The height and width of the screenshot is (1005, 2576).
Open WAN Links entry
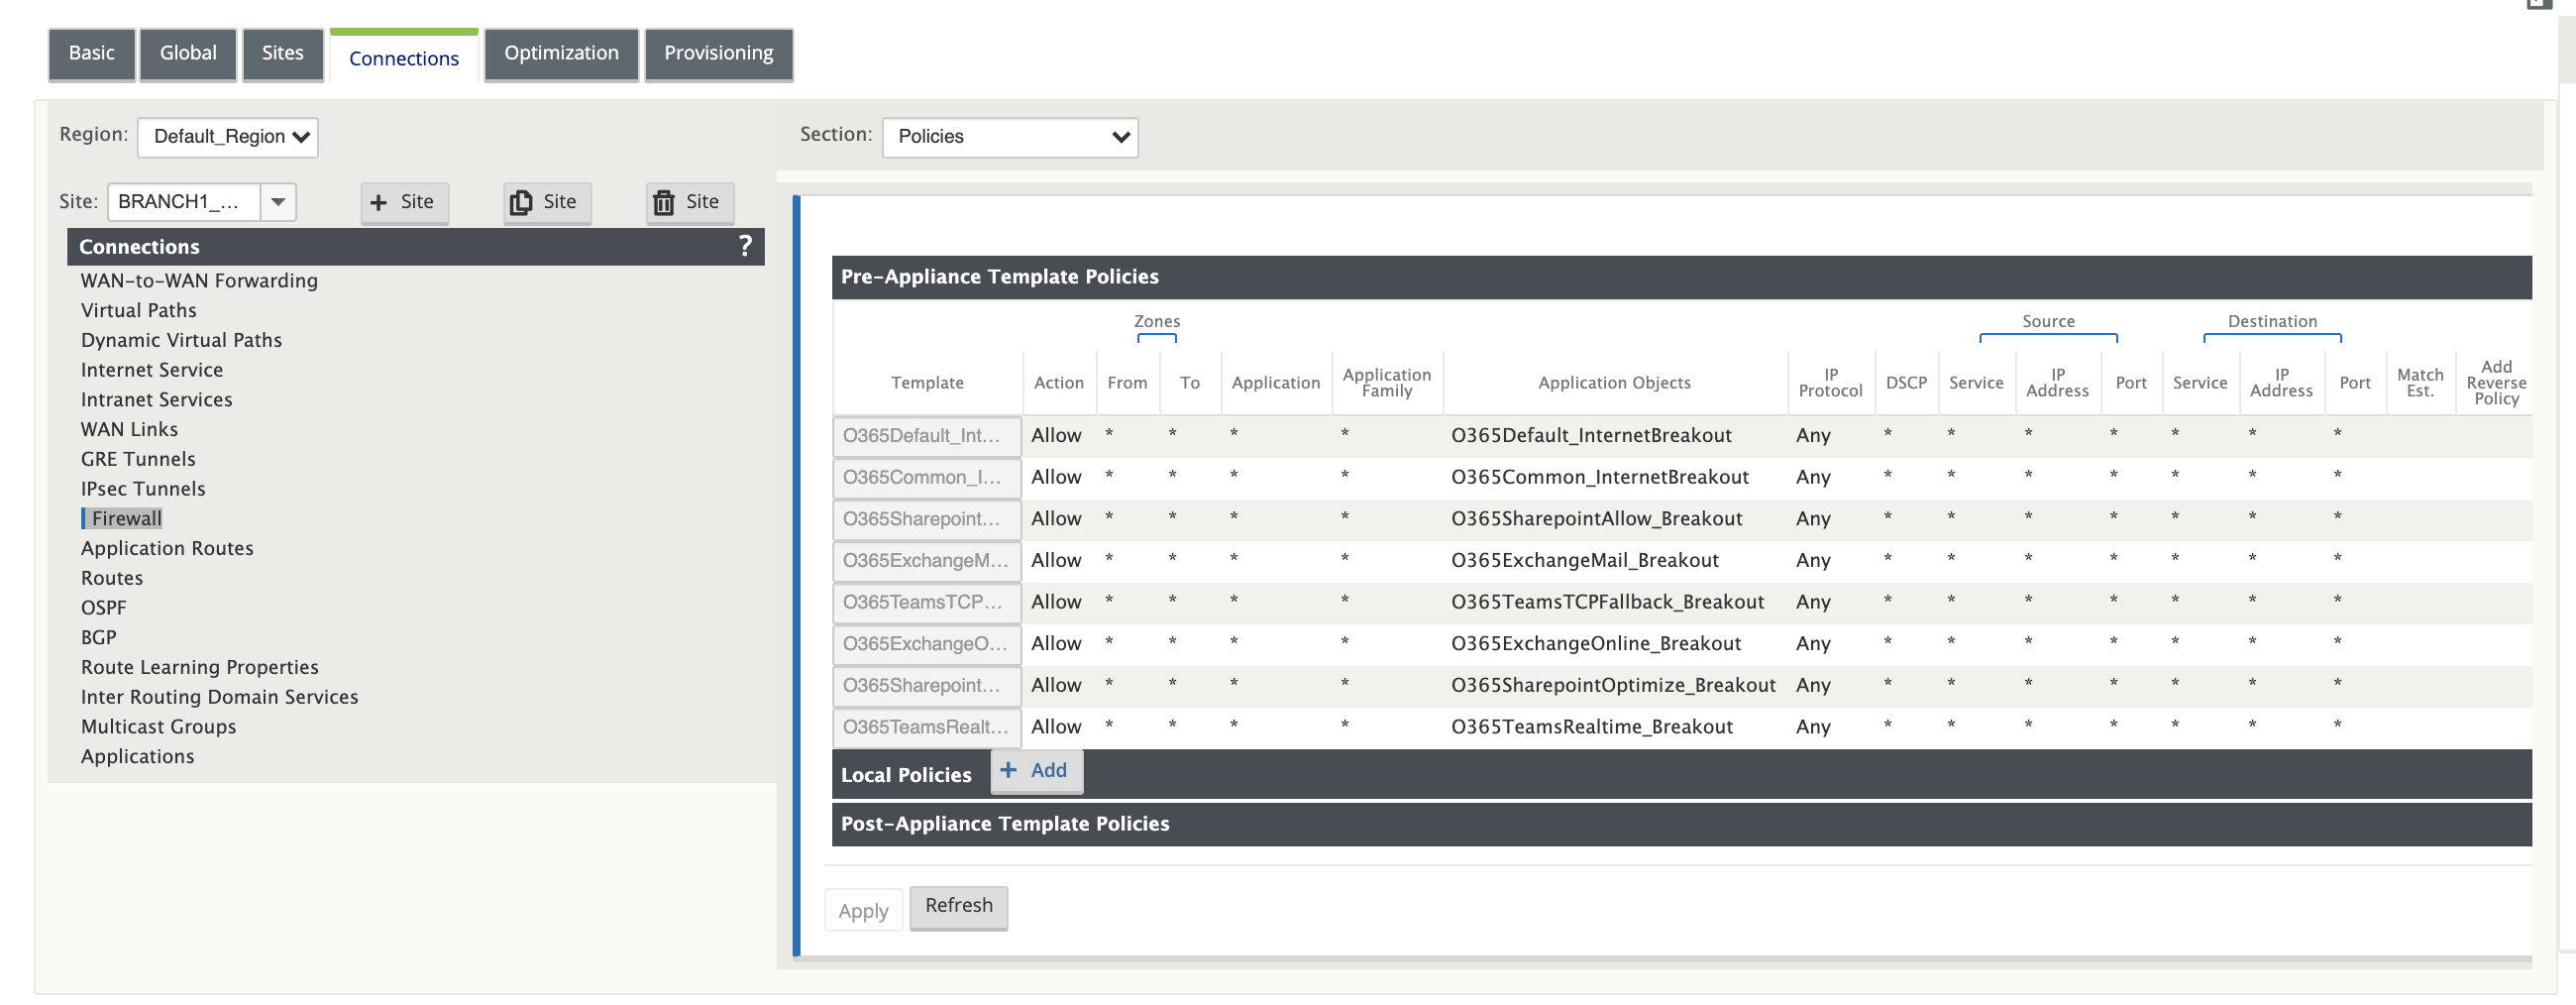coord(129,430)
